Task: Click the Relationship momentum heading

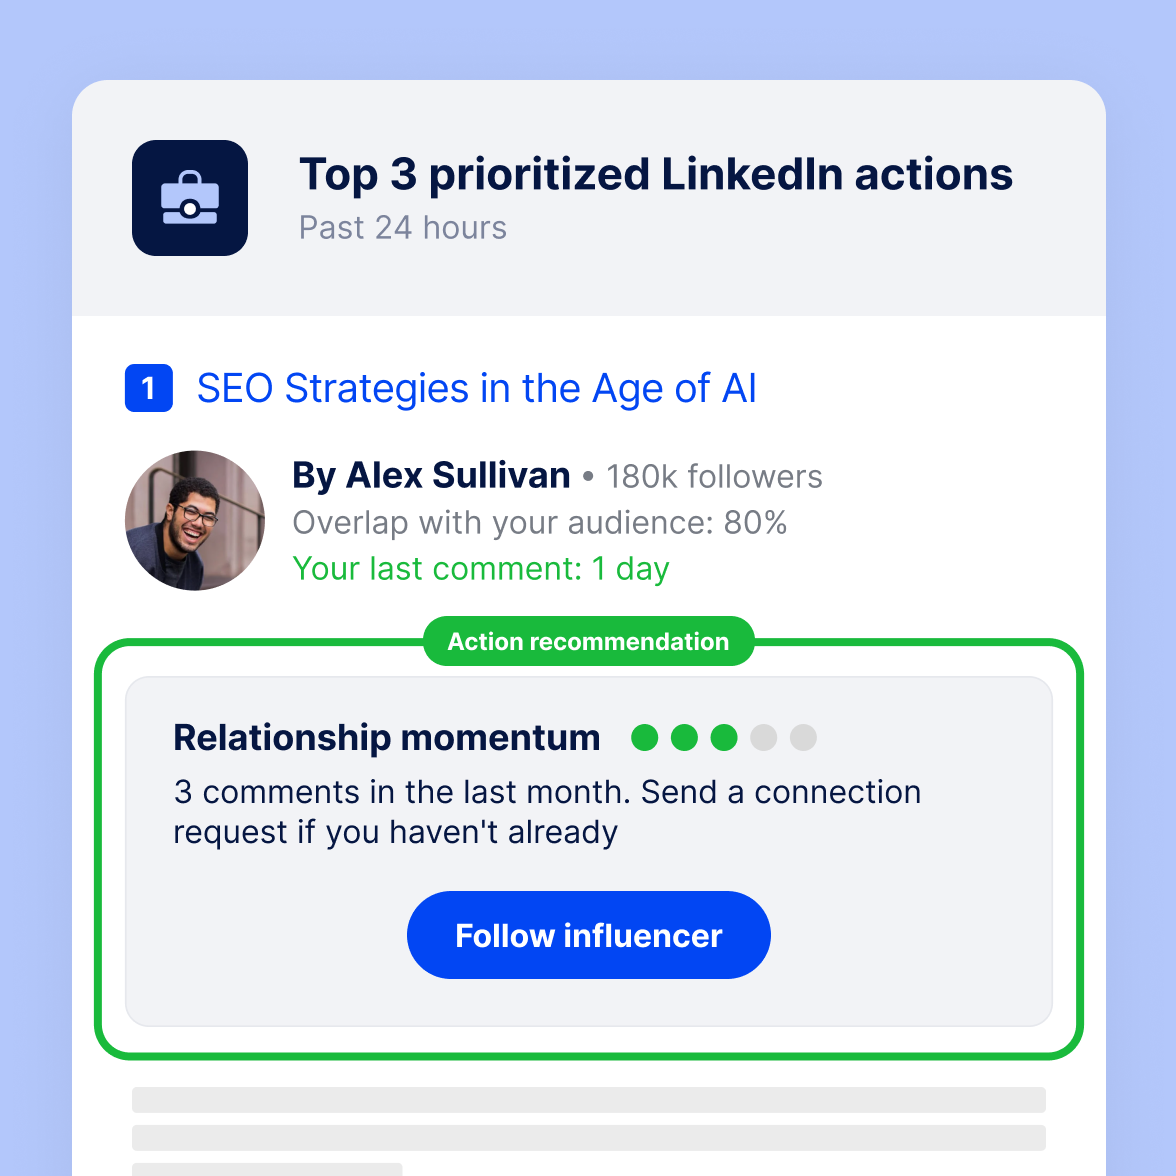Action: click(387, 737)
